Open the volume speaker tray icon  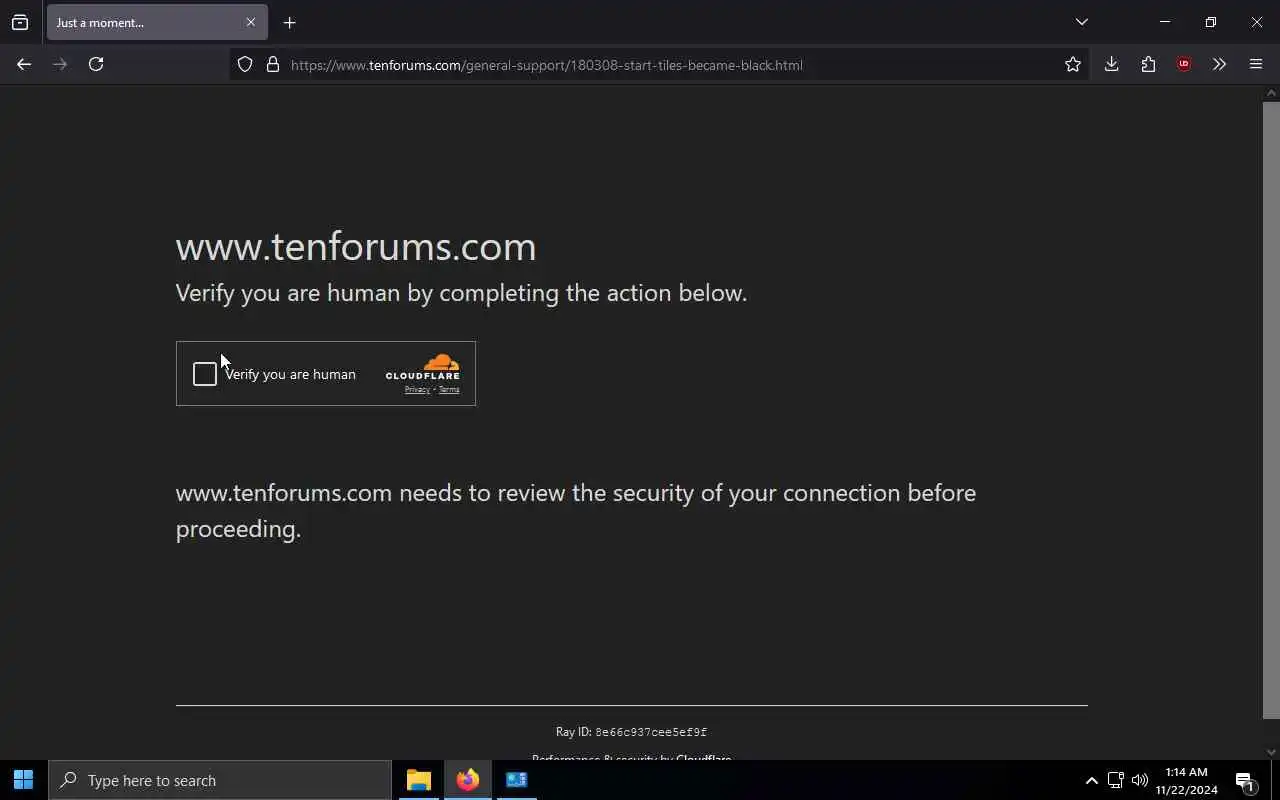pos(1140,780)
